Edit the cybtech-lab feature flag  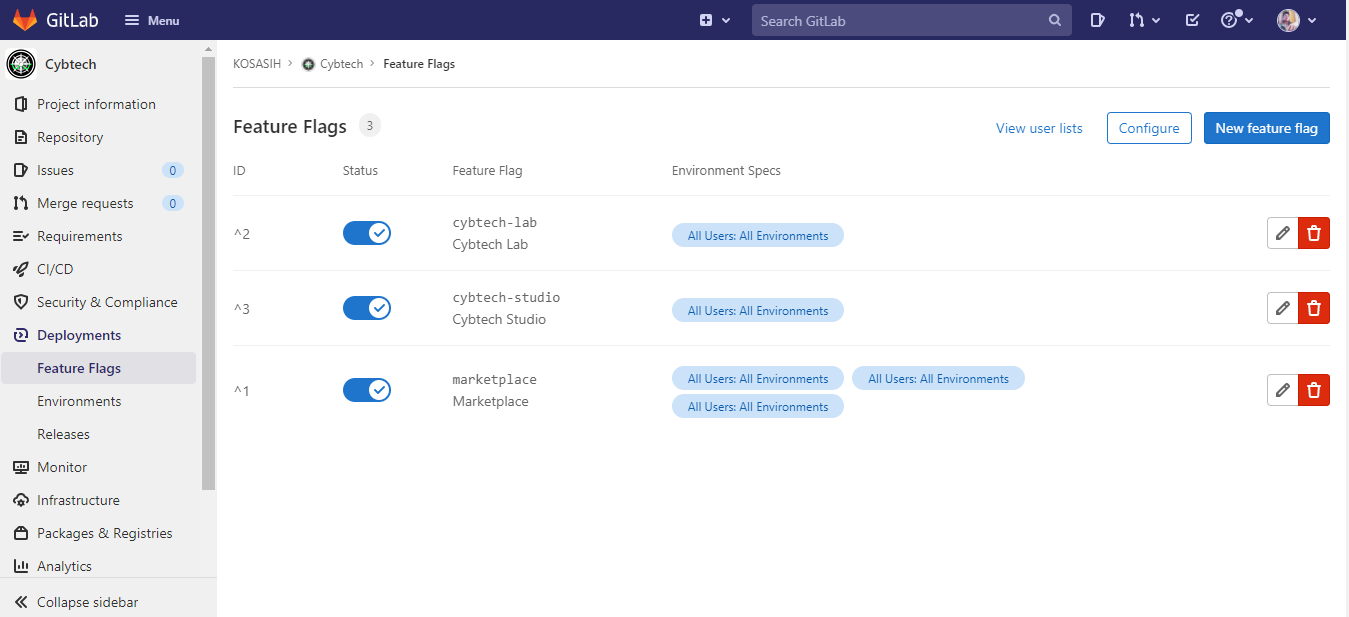tap(1282, 233)
